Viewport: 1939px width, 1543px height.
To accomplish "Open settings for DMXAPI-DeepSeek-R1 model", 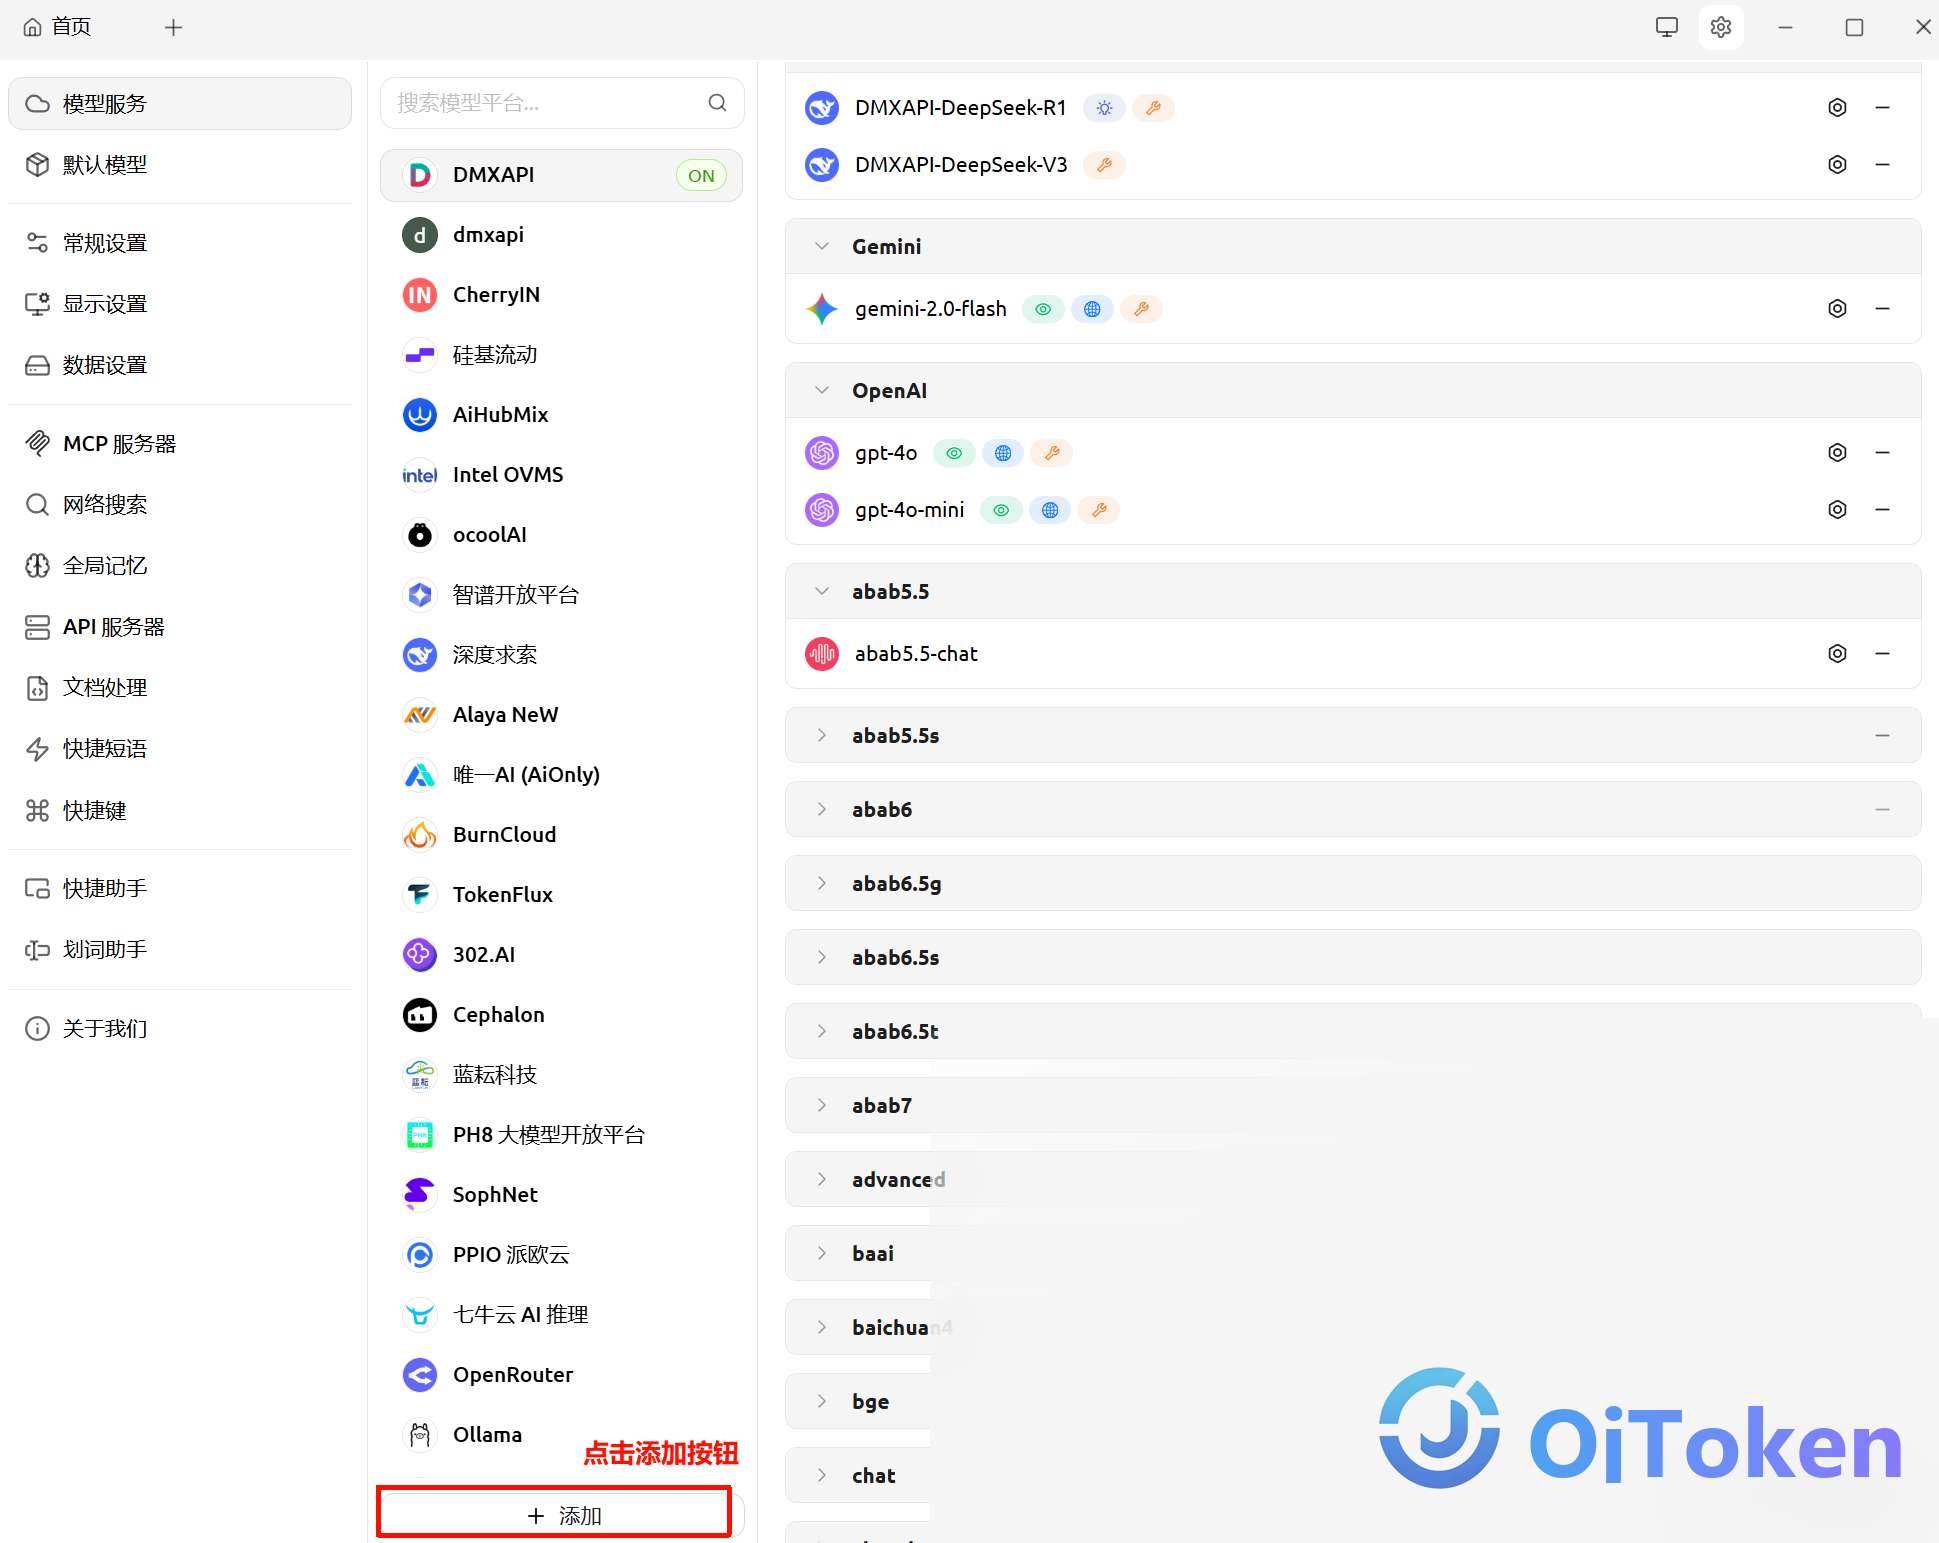I will (1837, 108).
